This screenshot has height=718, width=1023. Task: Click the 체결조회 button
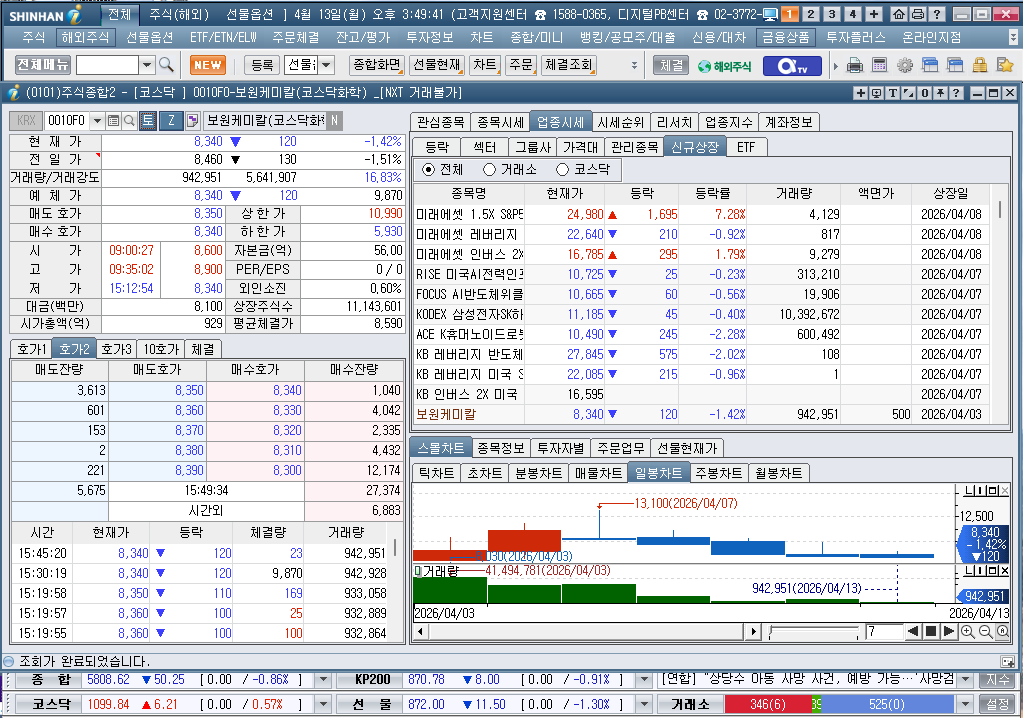click(568, 65)
